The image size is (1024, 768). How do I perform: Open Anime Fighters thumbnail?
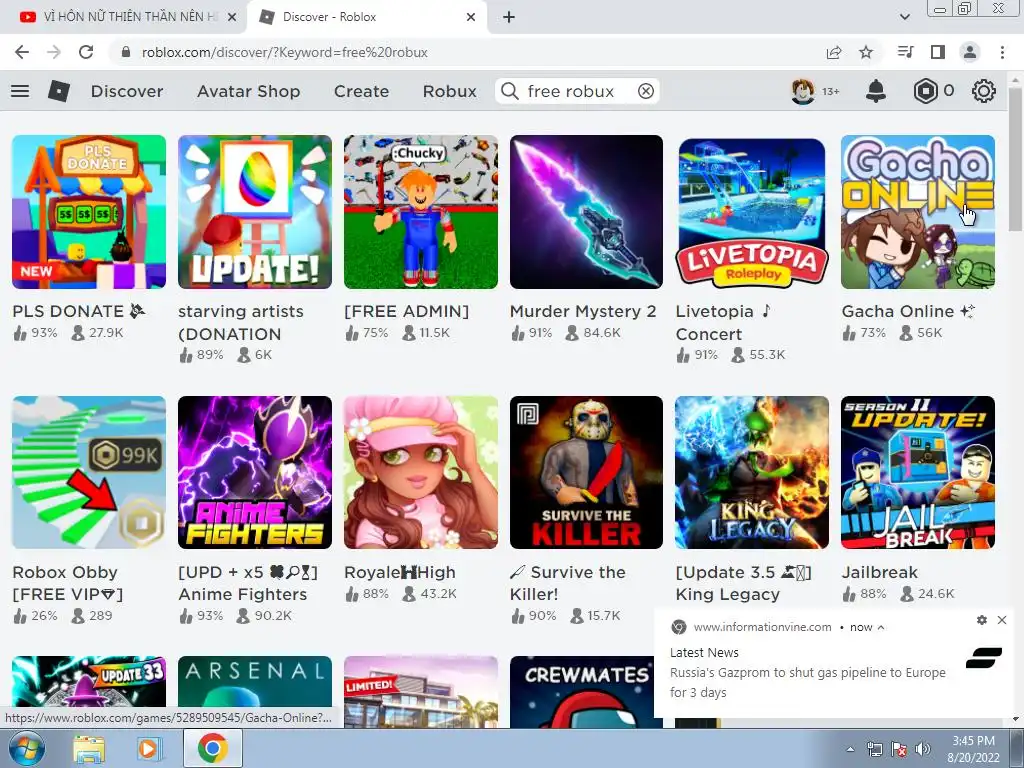[255, 472]
